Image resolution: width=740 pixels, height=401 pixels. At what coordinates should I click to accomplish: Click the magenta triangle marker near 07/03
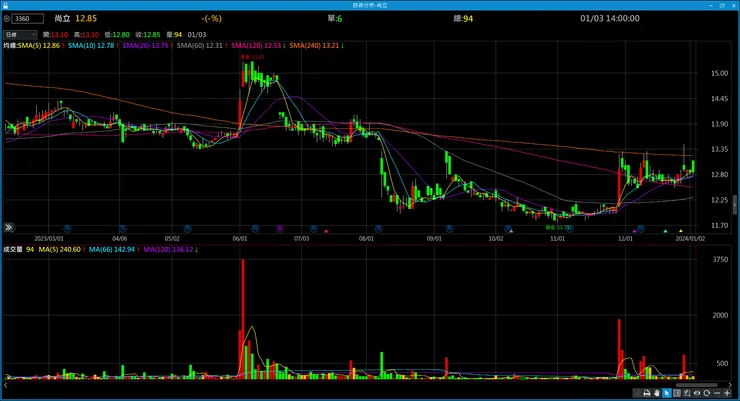326,231
